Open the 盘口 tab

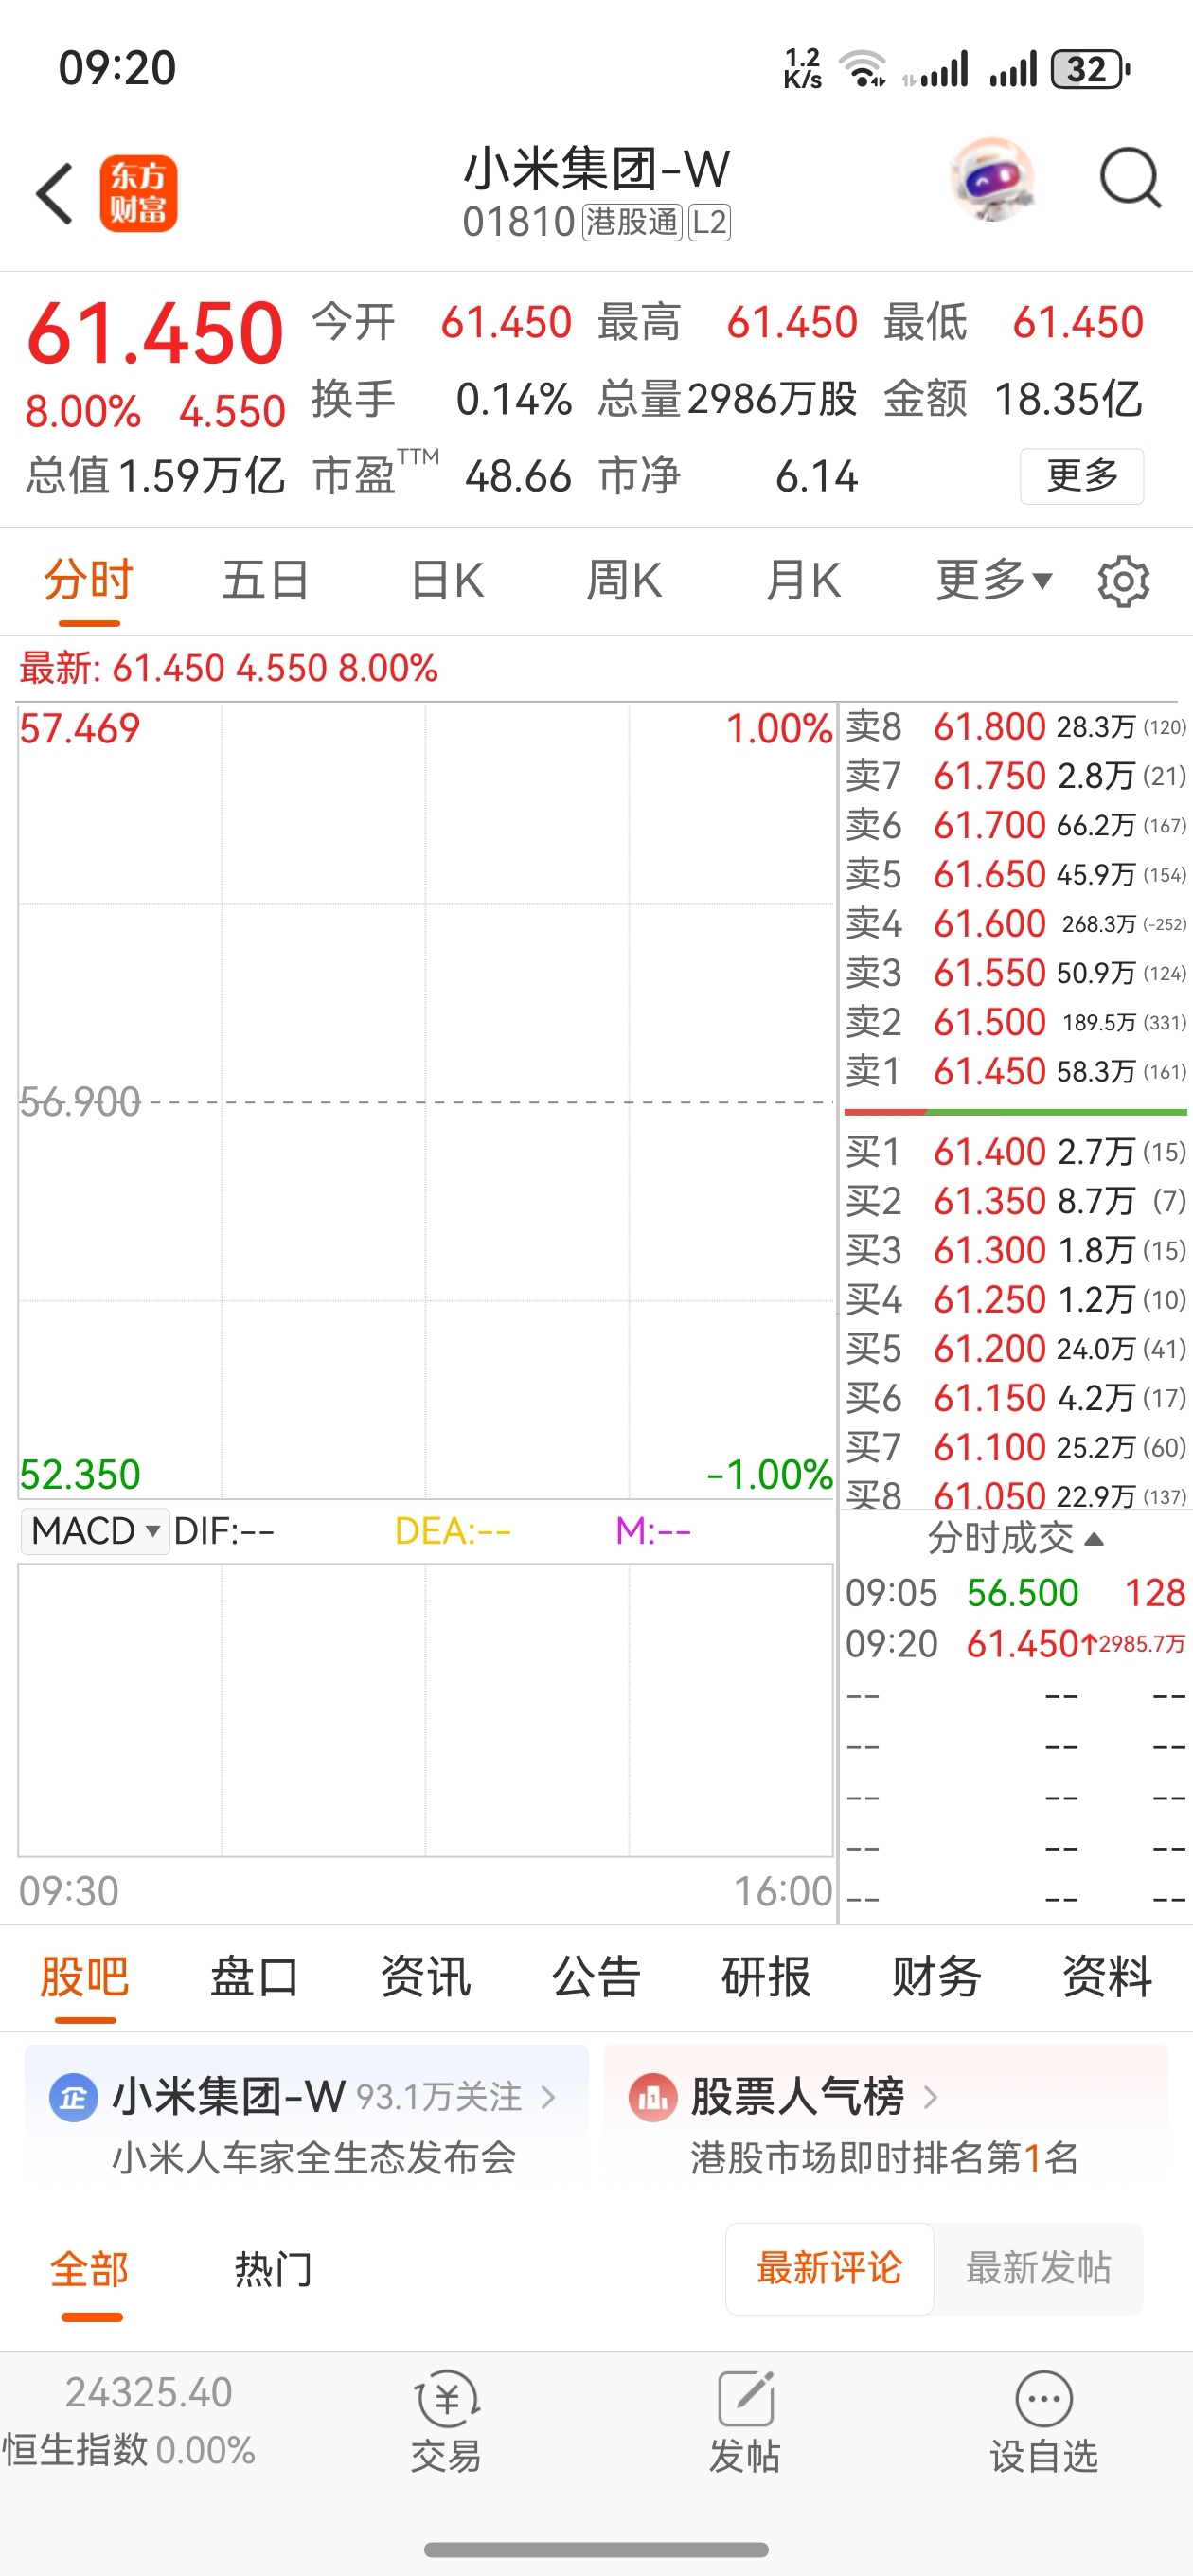[x=255, y=1977]
